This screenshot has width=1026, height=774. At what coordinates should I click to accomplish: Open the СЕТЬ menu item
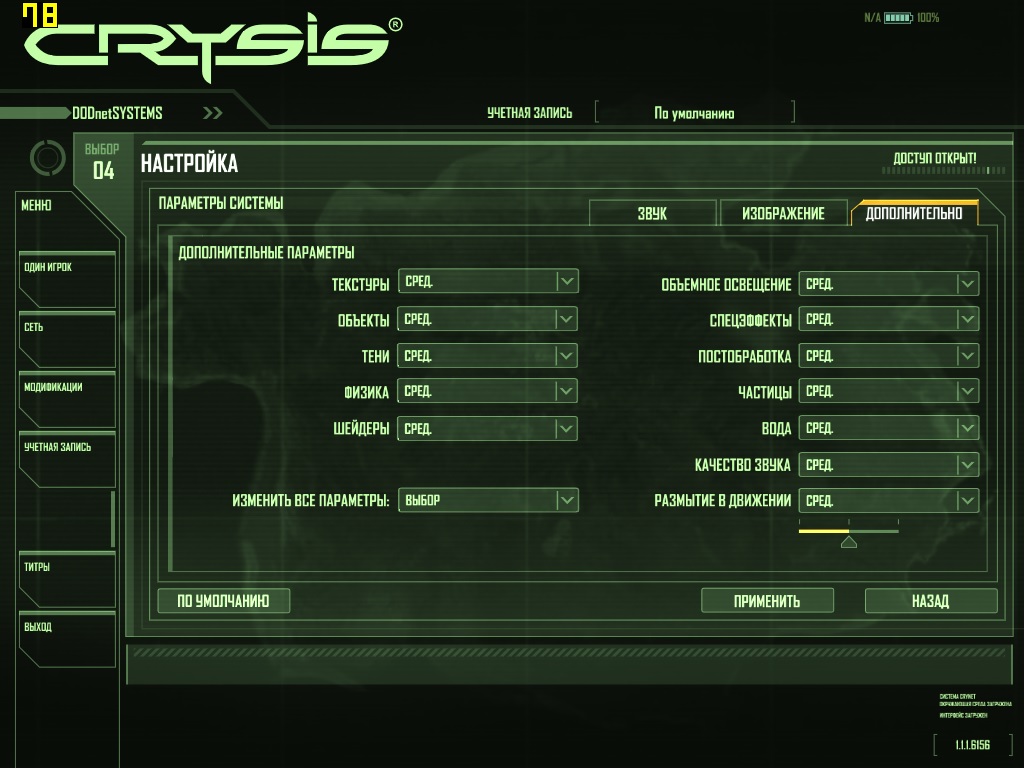point(67,340)
